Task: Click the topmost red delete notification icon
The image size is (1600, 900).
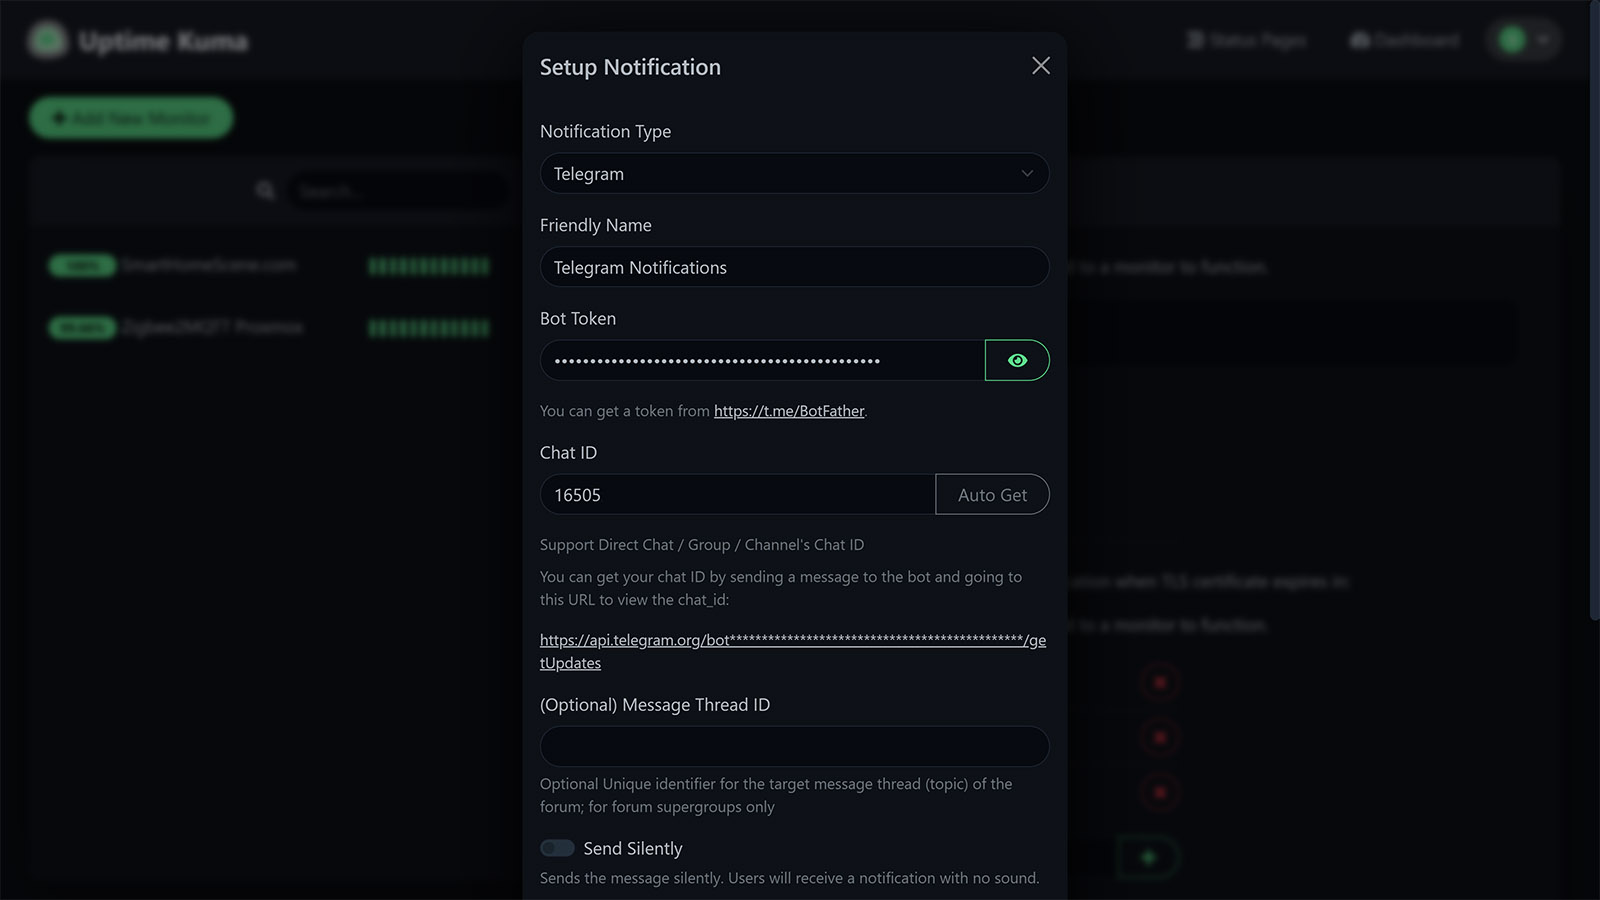Action: (x=1158, y=681)
